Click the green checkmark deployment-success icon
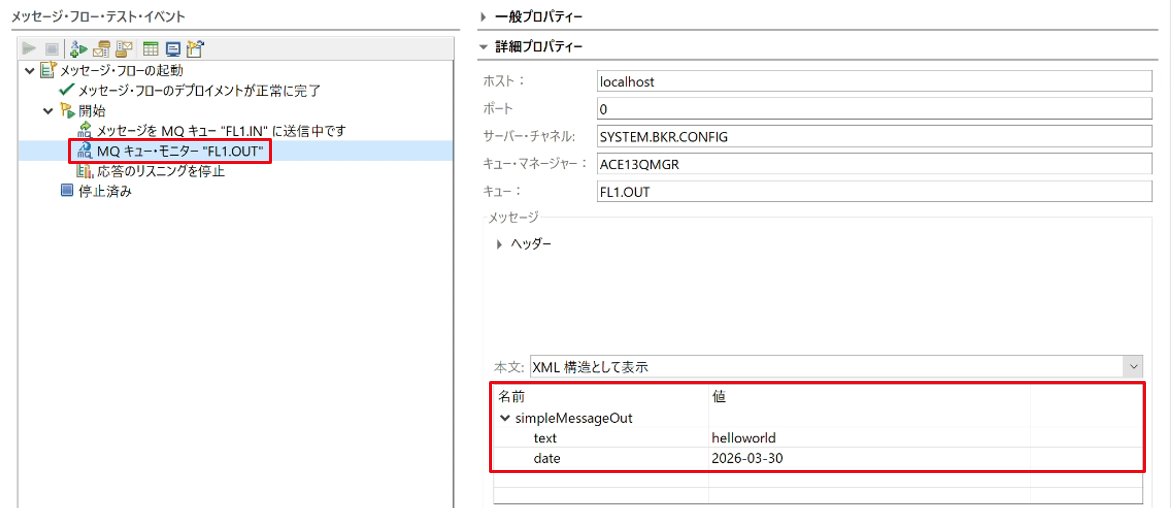 click(67, 91)
